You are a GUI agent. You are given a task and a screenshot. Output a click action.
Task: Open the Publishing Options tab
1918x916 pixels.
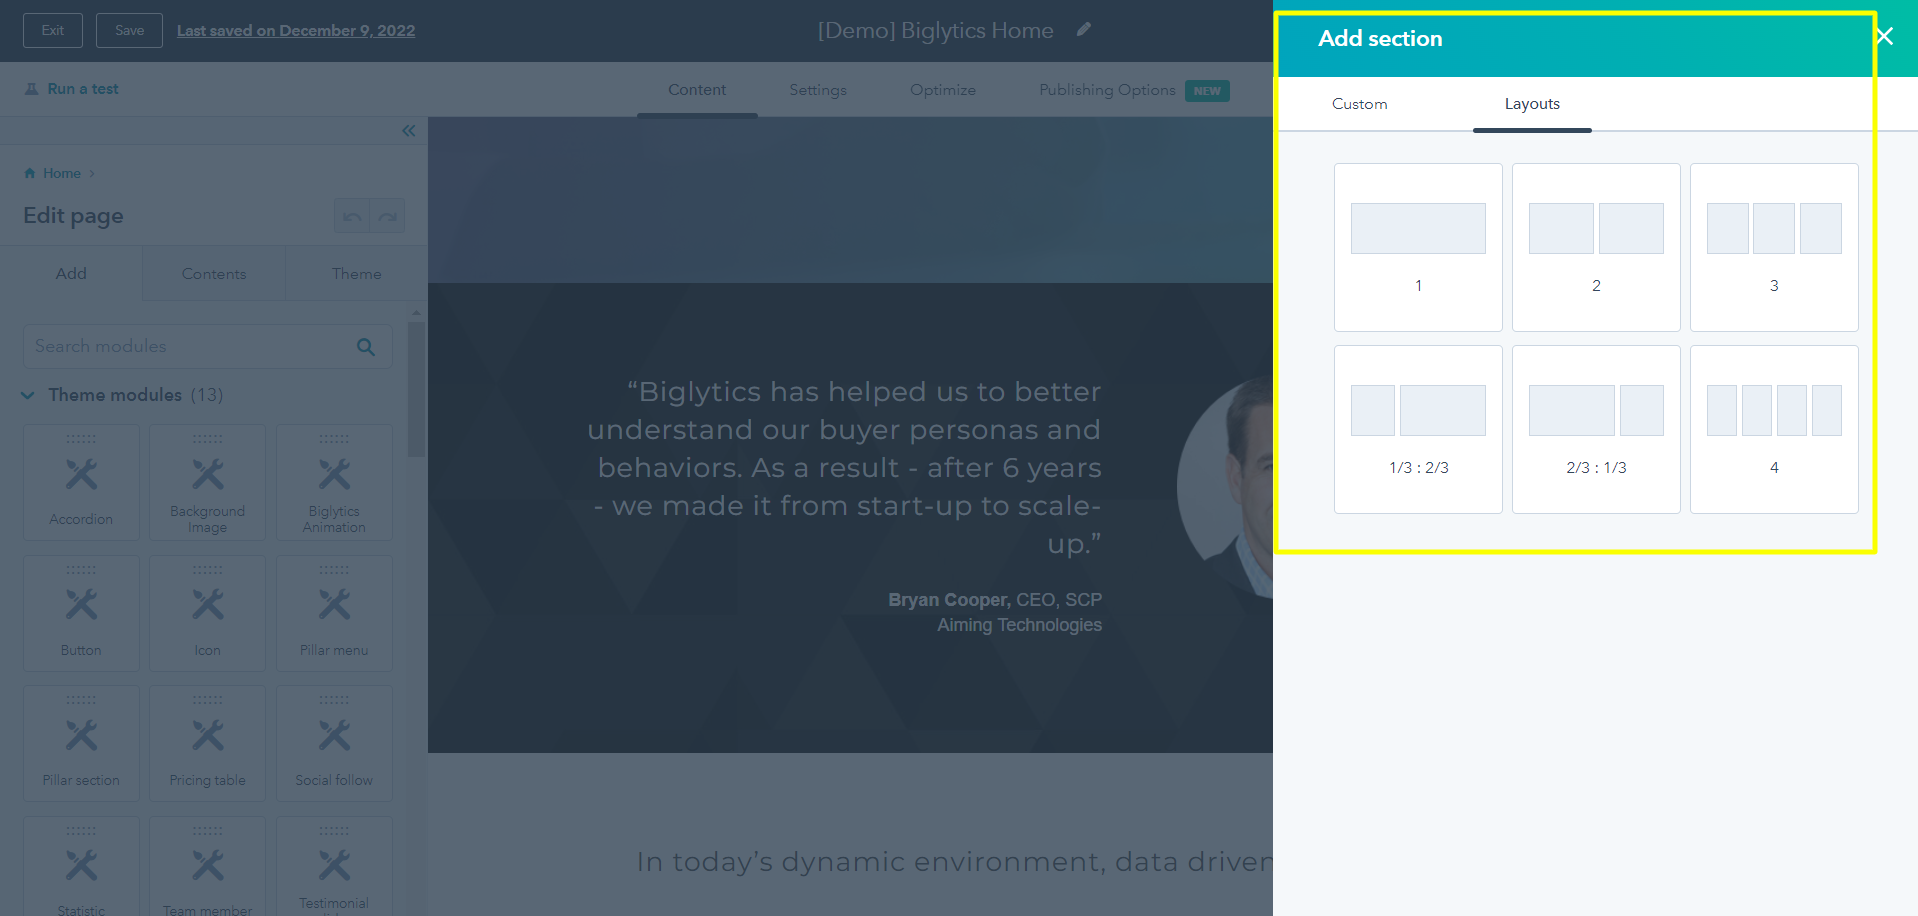(x=1107, y=90)
